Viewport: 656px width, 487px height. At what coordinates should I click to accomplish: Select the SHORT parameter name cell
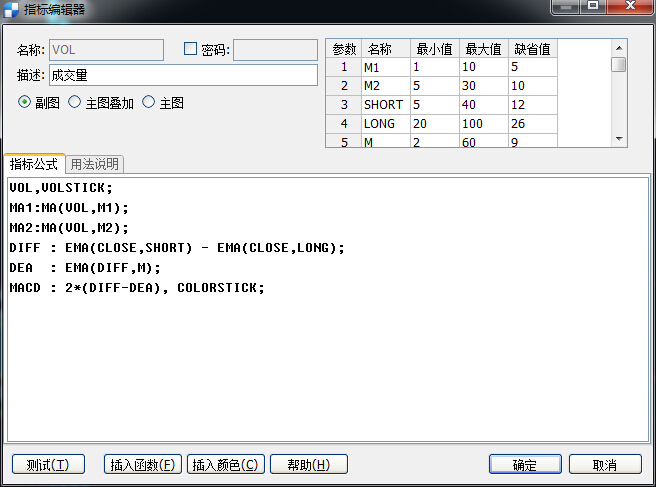coord(384,105)
